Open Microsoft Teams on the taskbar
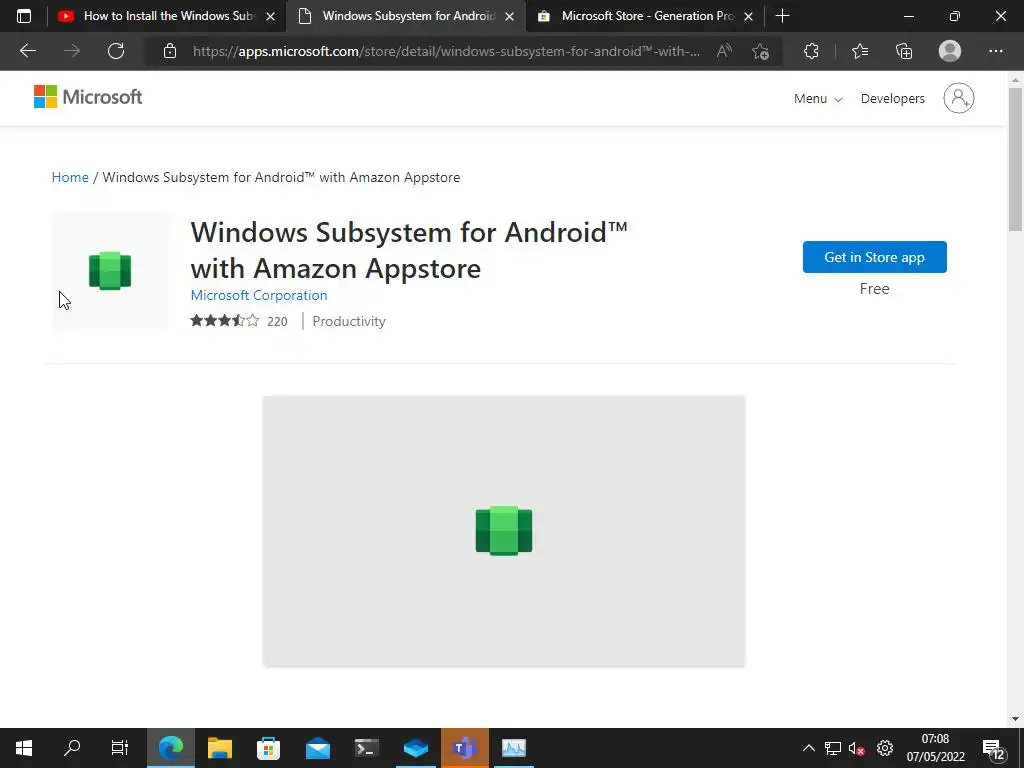1024x768 pixels. click(x=464, y=748)
